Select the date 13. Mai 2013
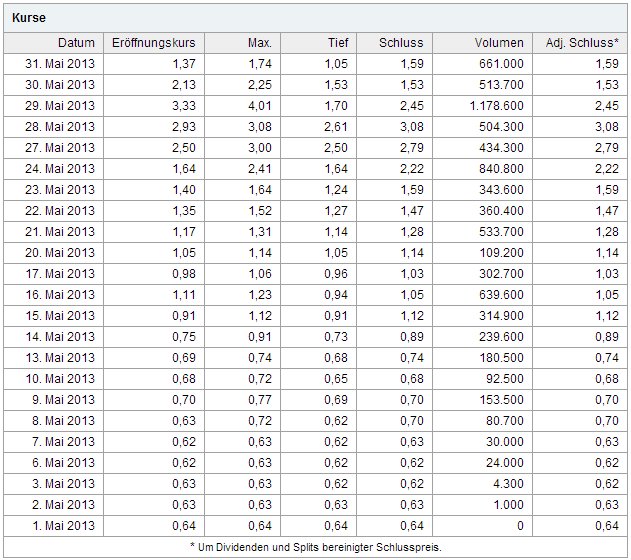This screenshot has height=560, width=631. (60, 357)
